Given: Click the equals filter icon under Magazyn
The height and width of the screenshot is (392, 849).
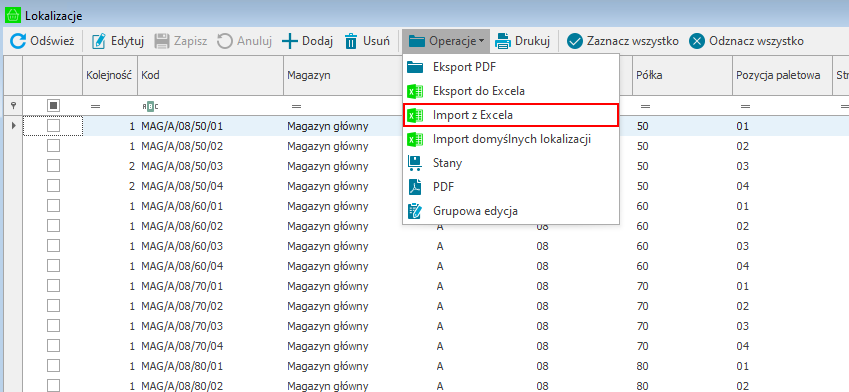Looking at the screenshot, I should point(296,106).
